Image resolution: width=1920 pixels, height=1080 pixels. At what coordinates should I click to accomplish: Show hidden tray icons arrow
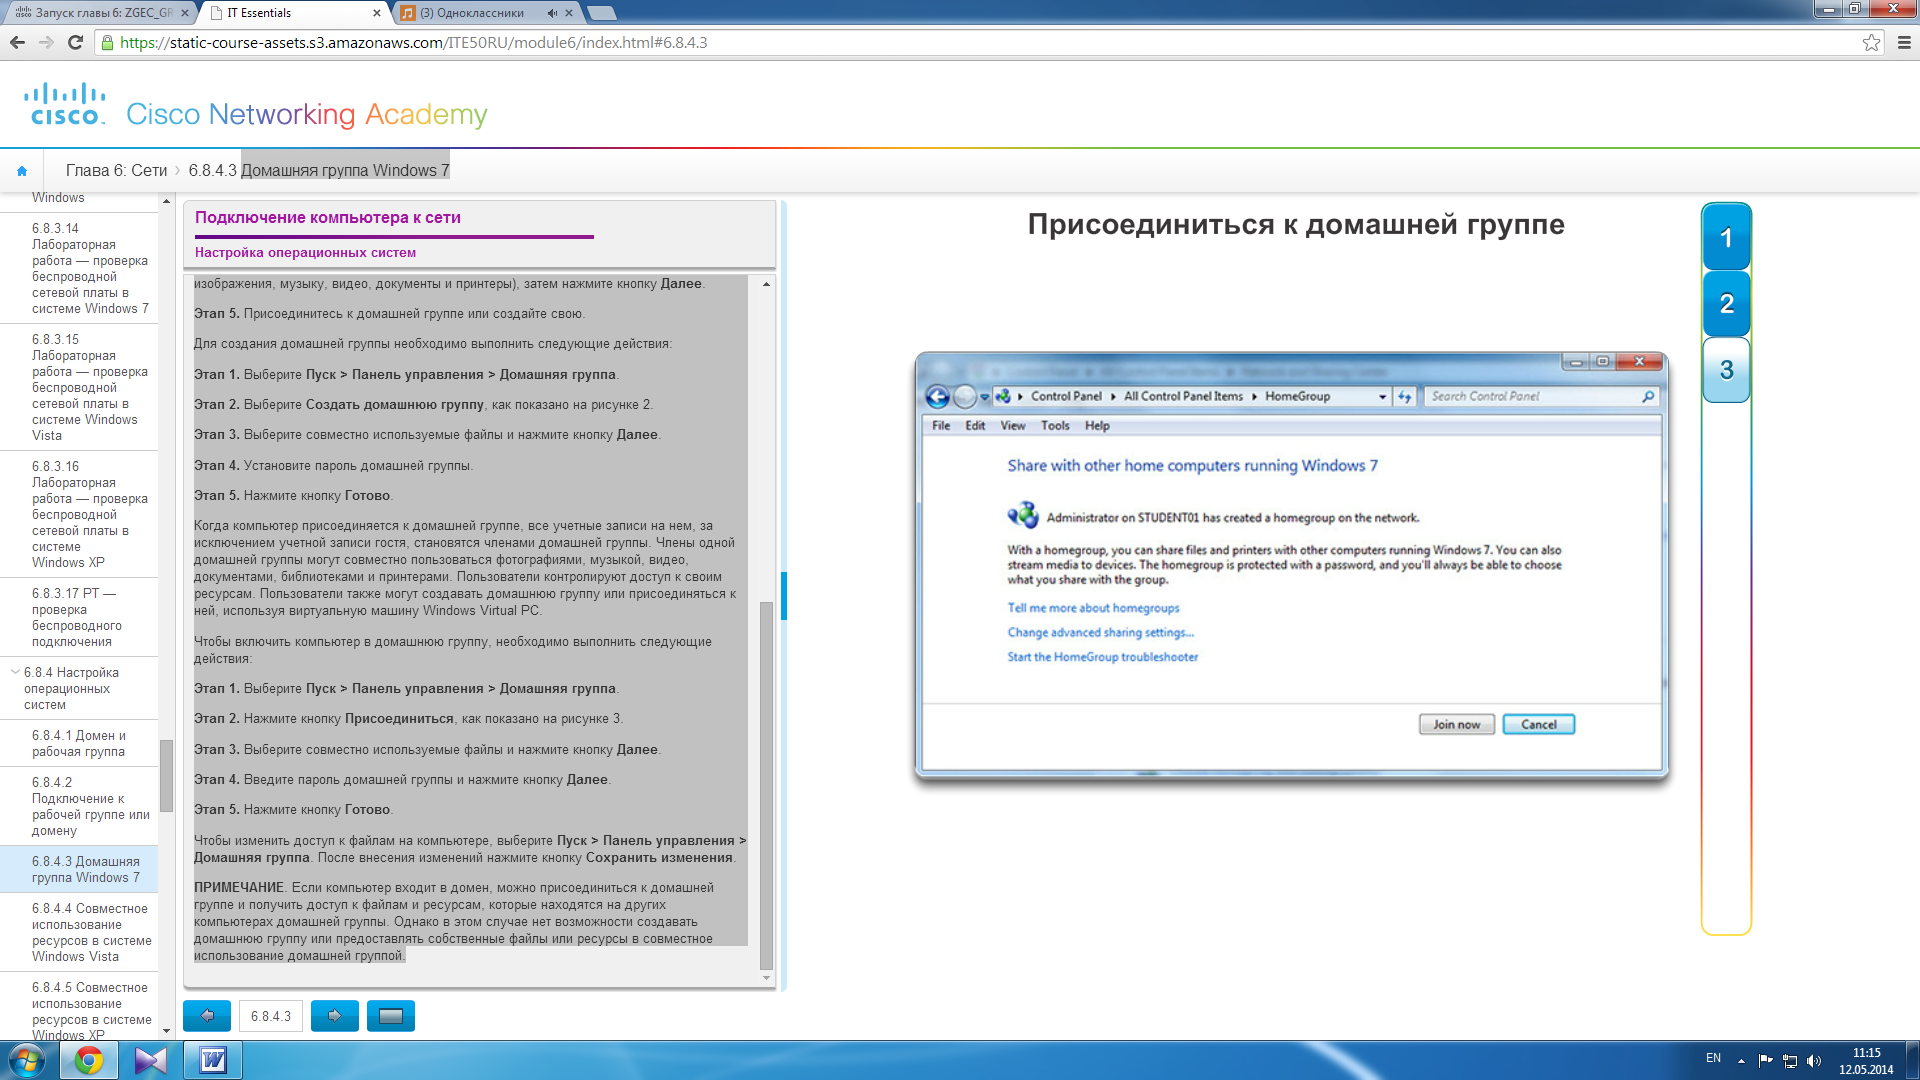click(1741, 1061)
